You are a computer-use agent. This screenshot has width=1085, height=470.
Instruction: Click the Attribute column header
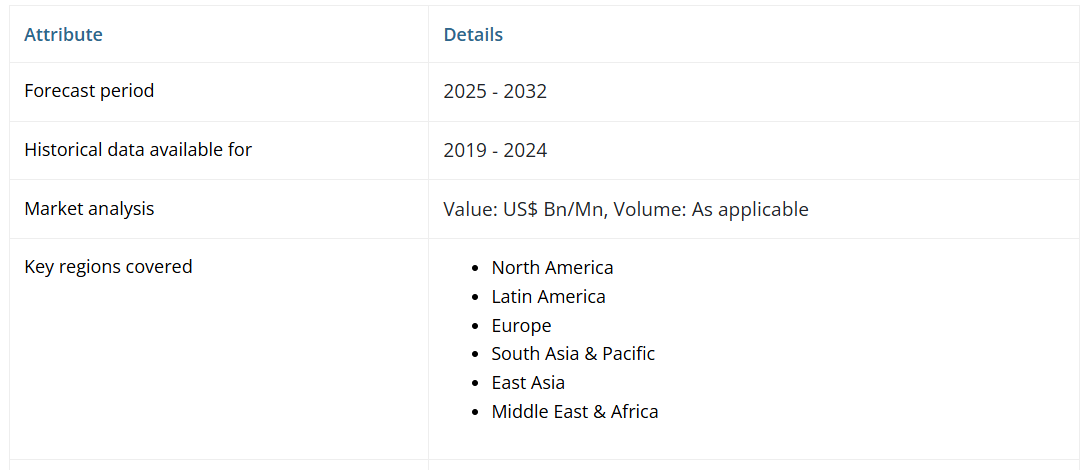63,35
